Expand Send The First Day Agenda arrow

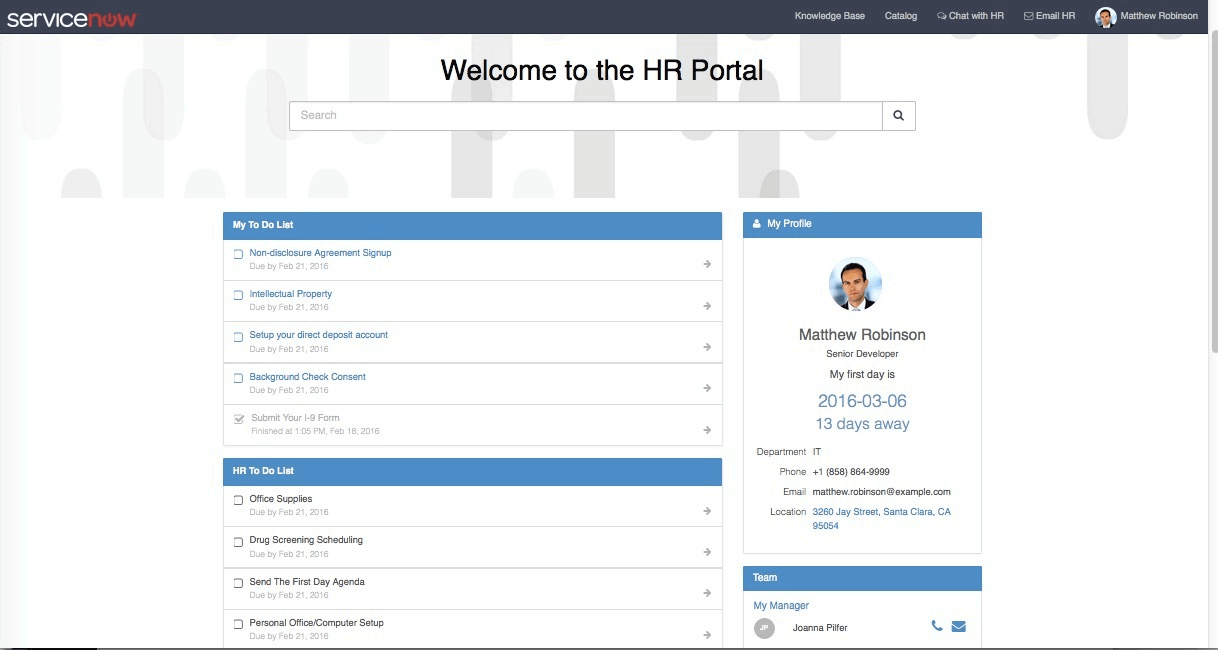[706, 593]
